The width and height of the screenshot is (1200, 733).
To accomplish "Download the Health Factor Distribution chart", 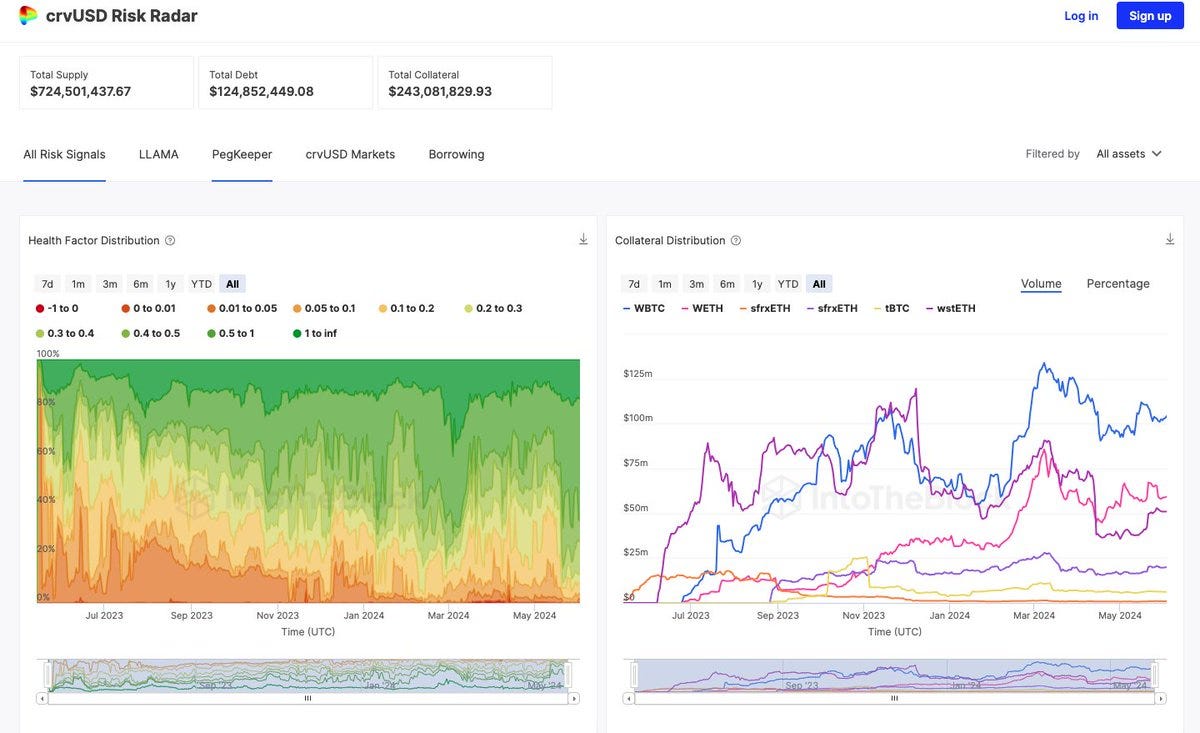I will (583, 240).
